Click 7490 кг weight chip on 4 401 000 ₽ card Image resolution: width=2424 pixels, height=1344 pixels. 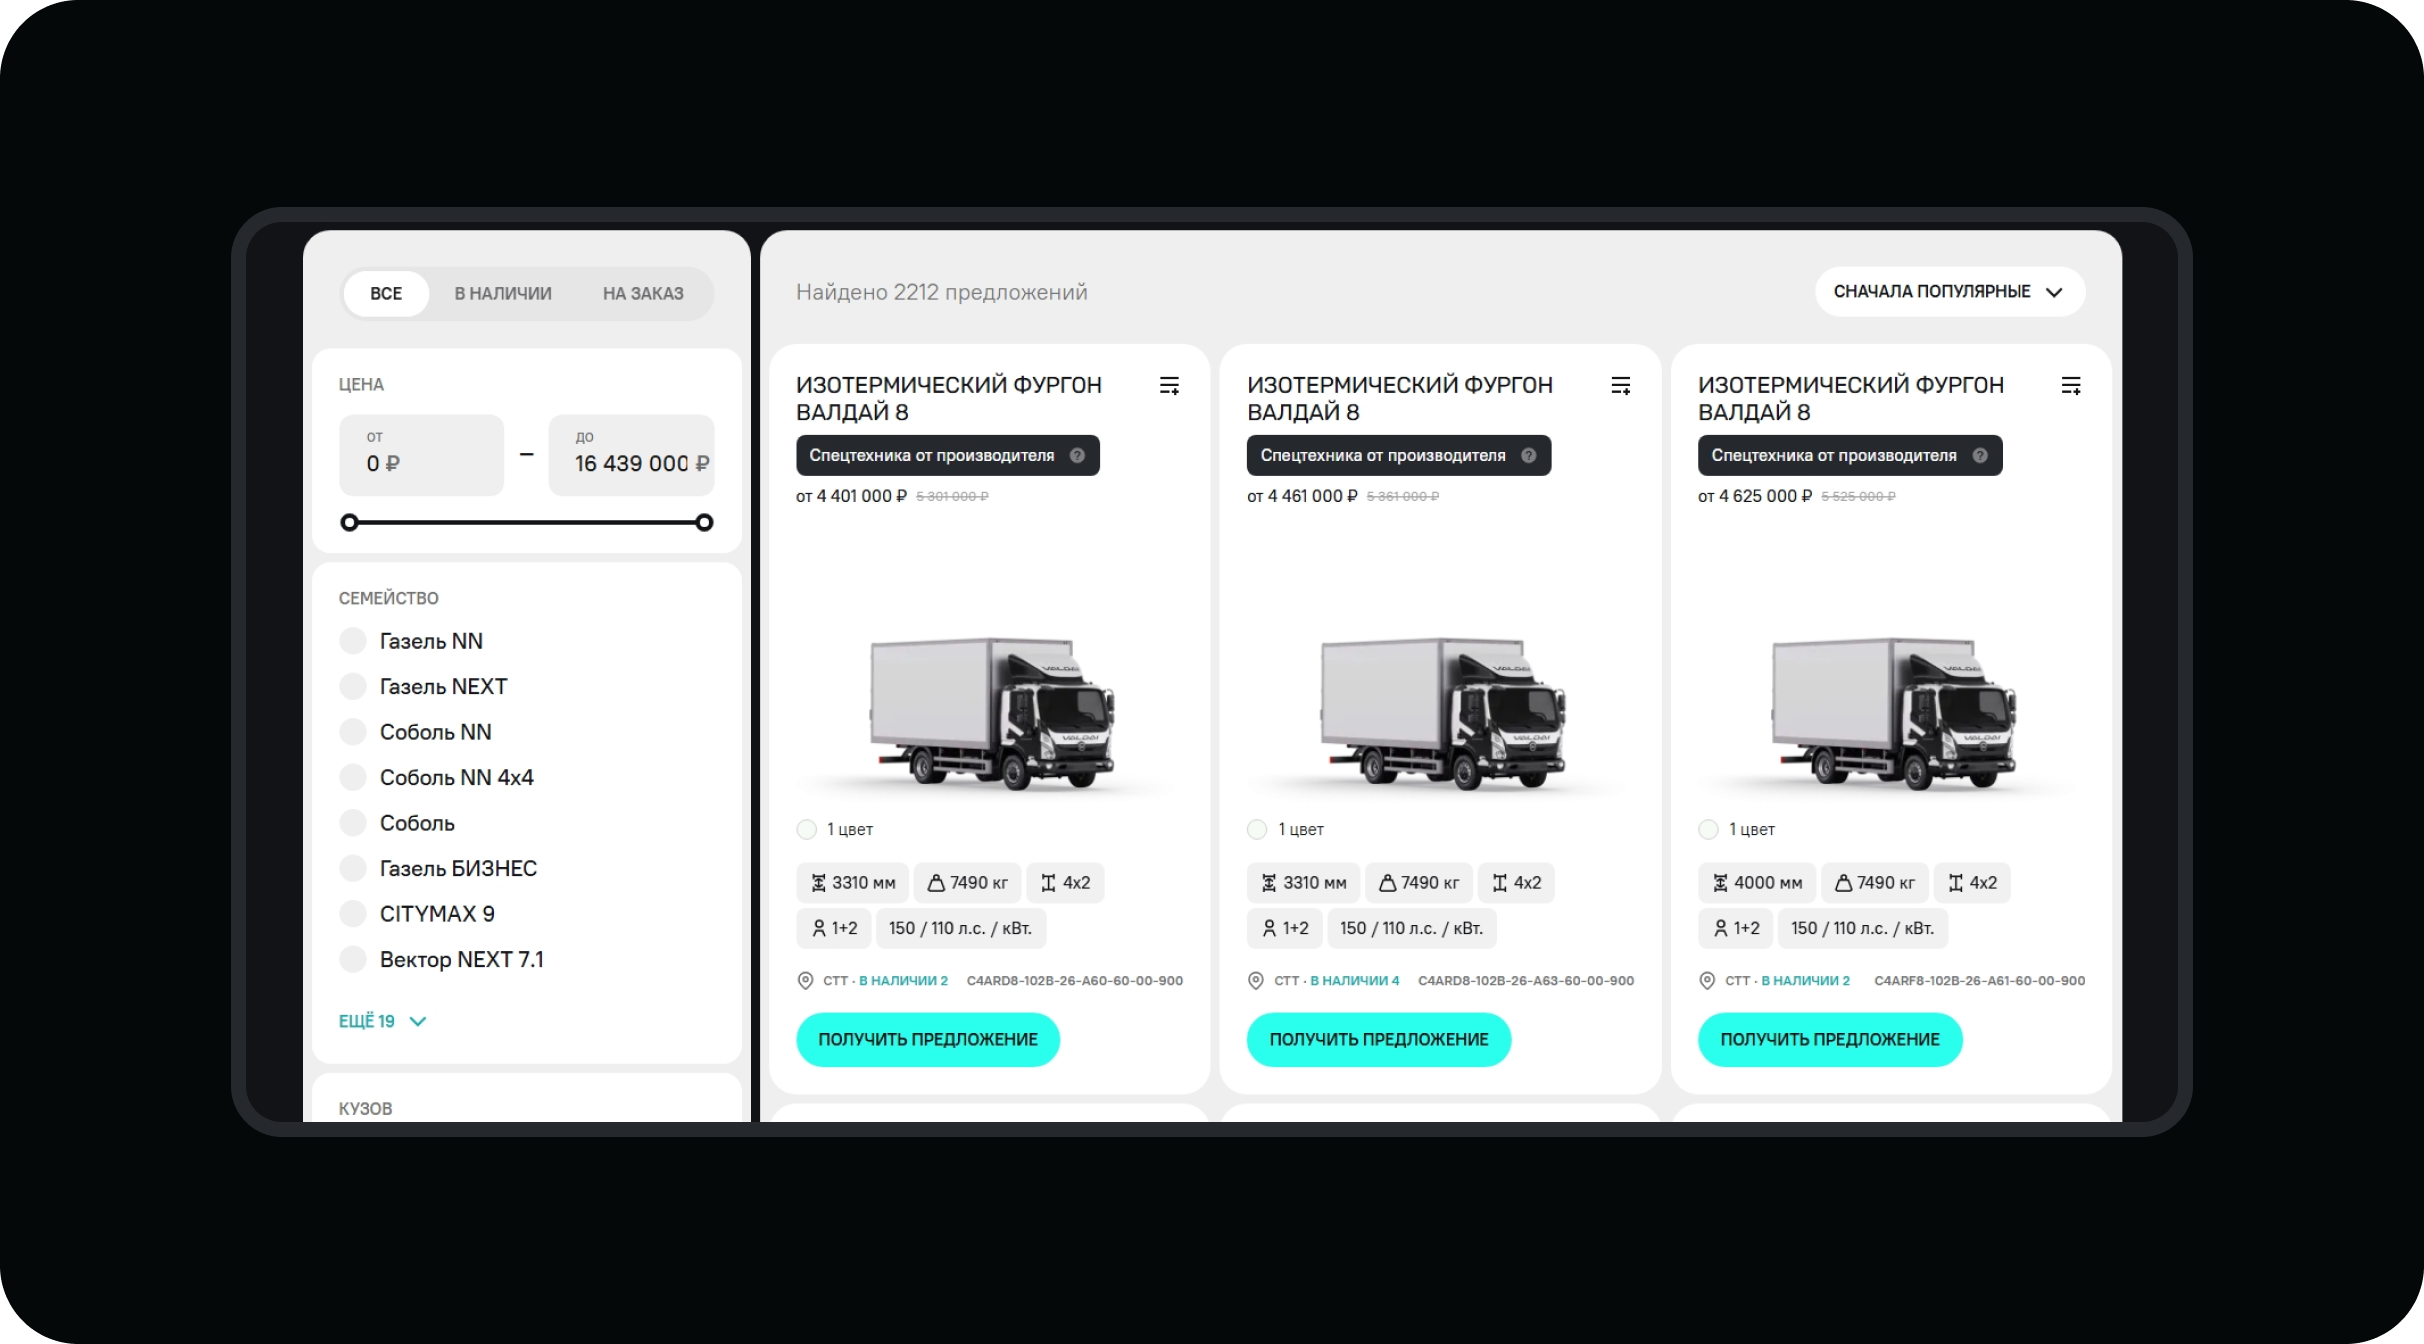tap(967, 883)
